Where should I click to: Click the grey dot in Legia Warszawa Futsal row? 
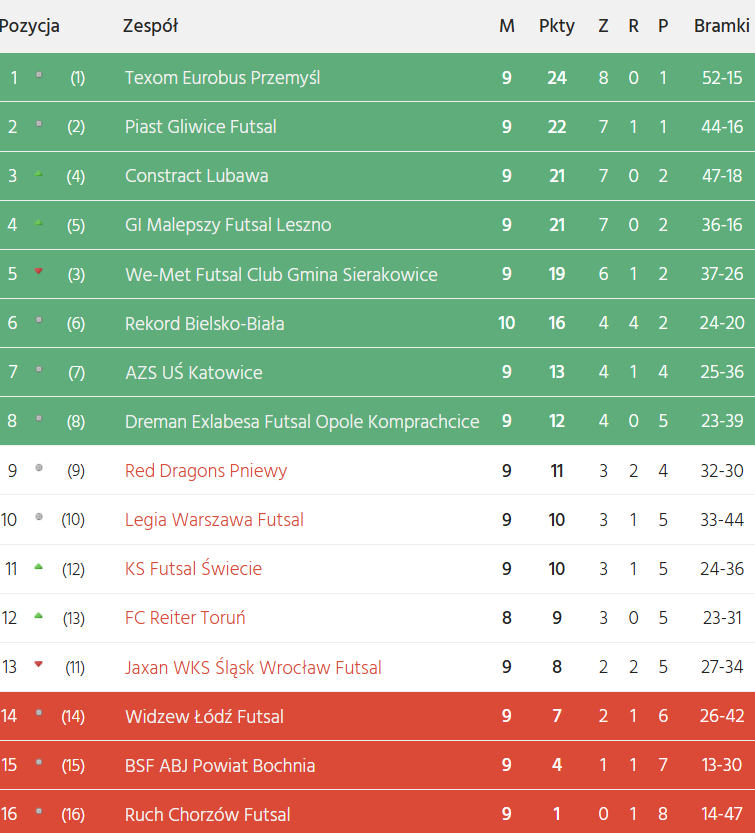click(39, 517)
